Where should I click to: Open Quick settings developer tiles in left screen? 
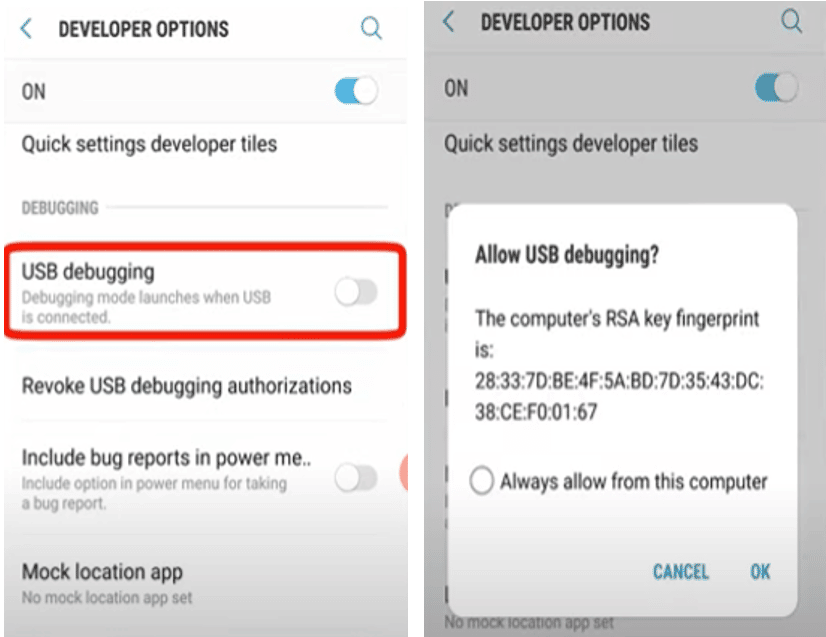pos(205,144)
